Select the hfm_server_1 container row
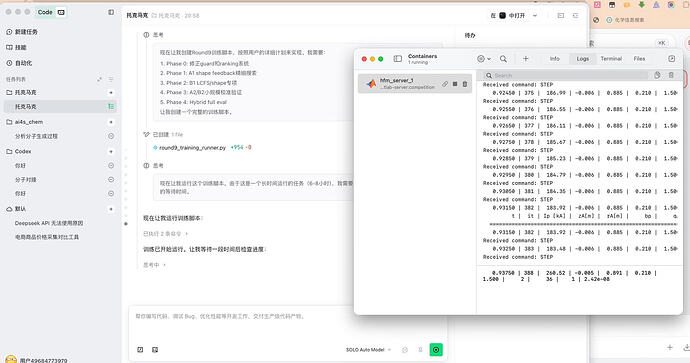The width and height of the screenshot is (690, 363). tap(415, 84)
